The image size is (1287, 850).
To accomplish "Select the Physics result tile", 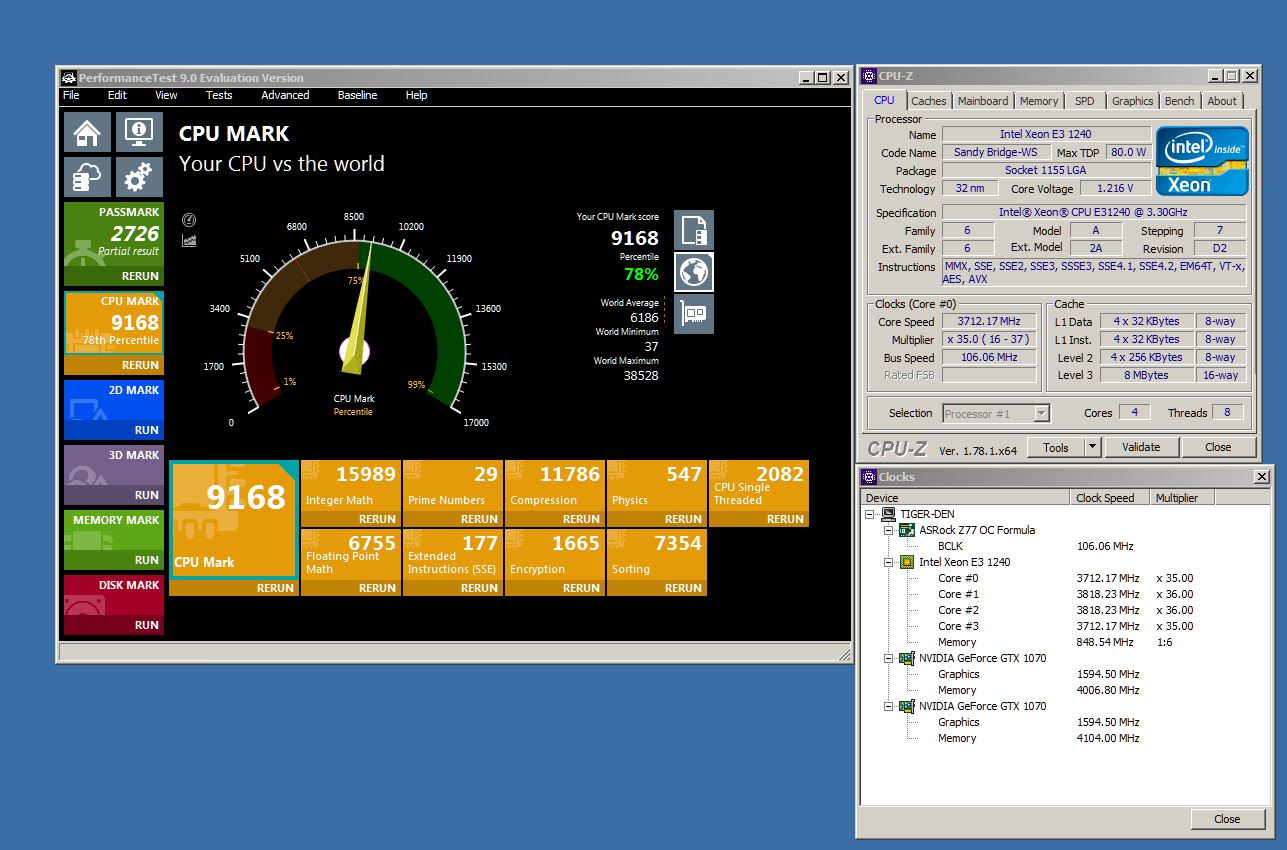I will pos(656,493).
